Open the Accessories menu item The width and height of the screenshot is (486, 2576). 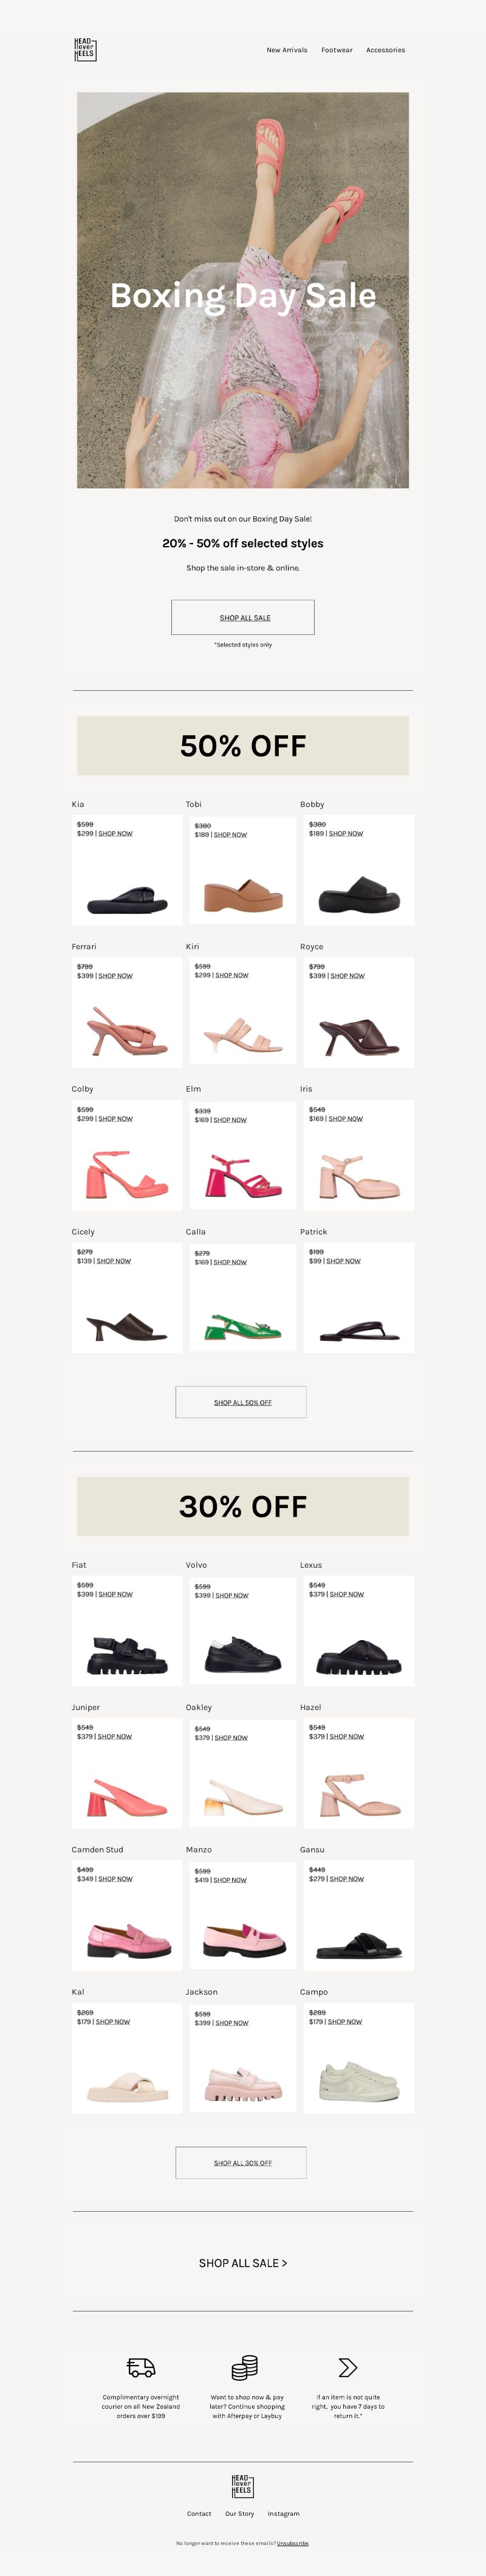pos(385,50)
